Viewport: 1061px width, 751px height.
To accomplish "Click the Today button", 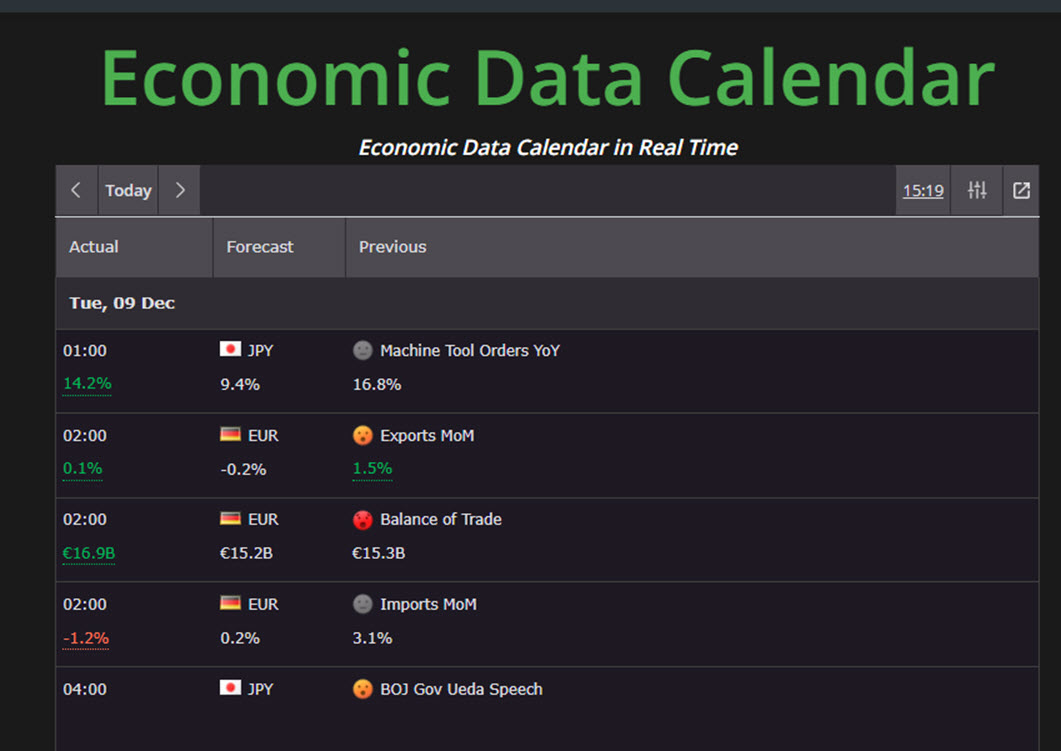I will (x=128, y=190).
